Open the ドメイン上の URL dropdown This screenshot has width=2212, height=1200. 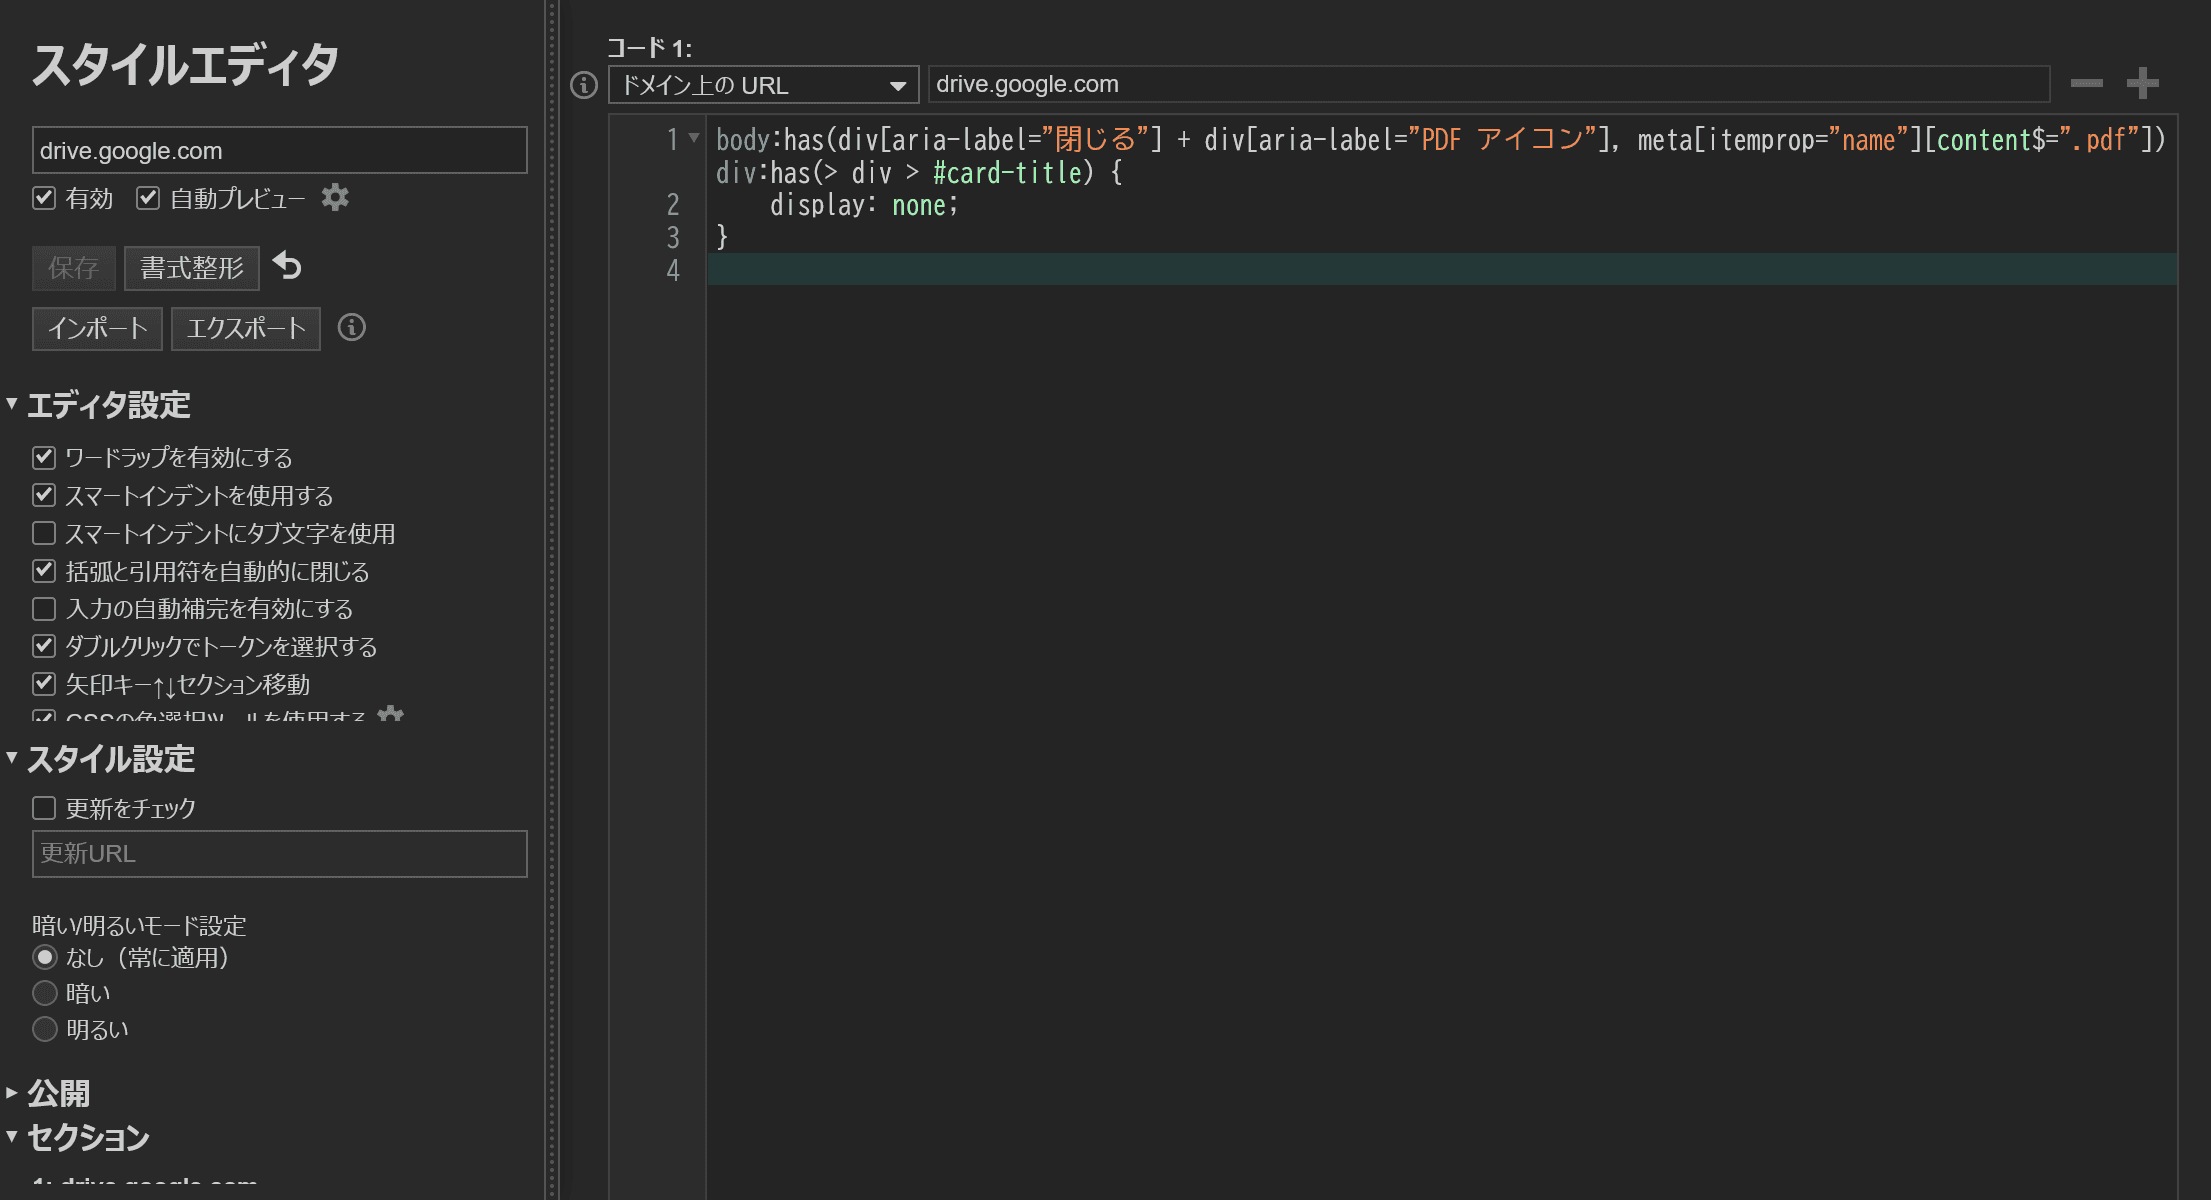[764, 85]
